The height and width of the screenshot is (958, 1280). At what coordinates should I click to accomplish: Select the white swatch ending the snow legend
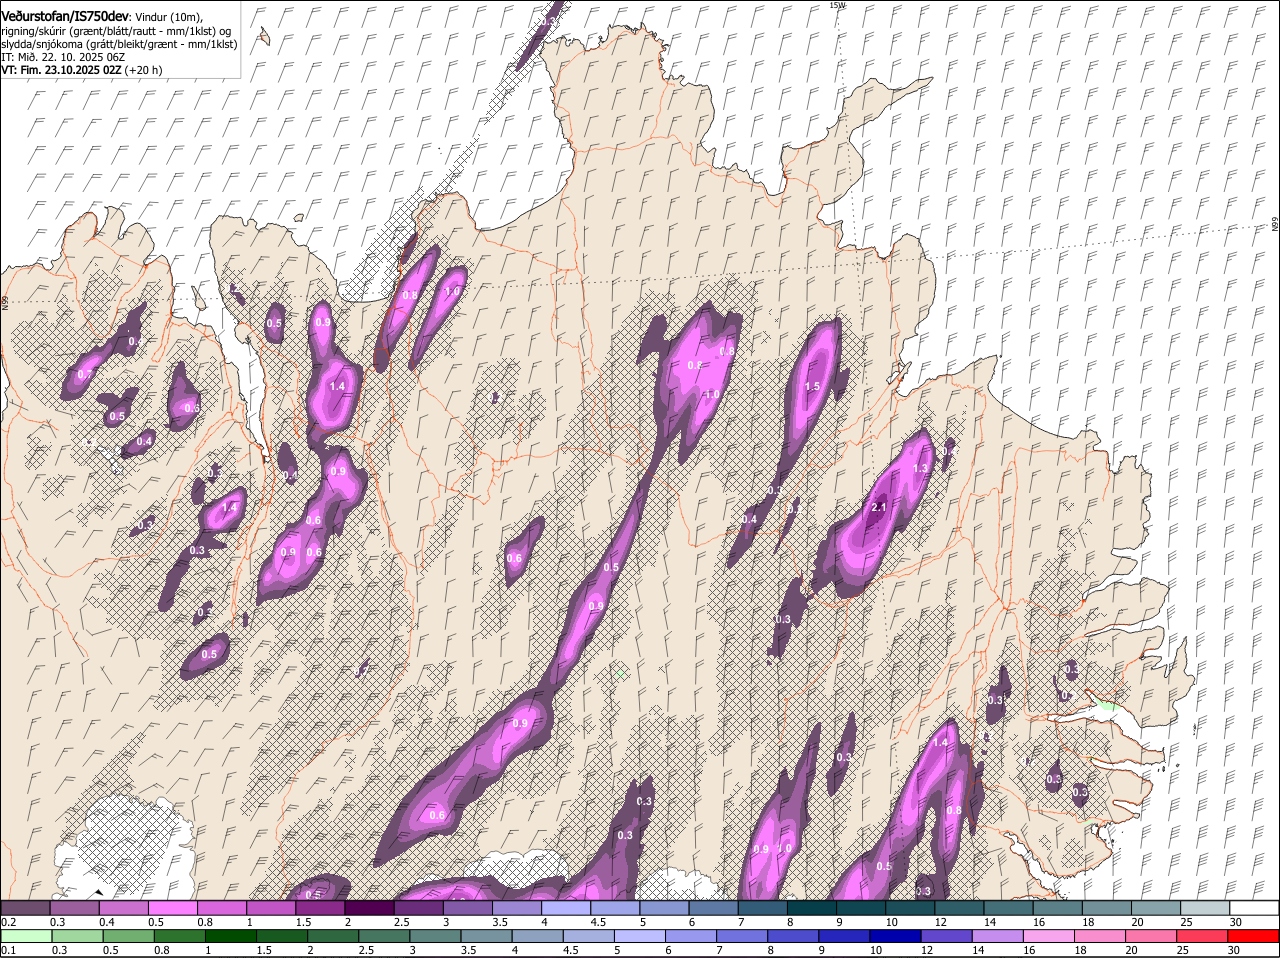tap(1255, 908)
